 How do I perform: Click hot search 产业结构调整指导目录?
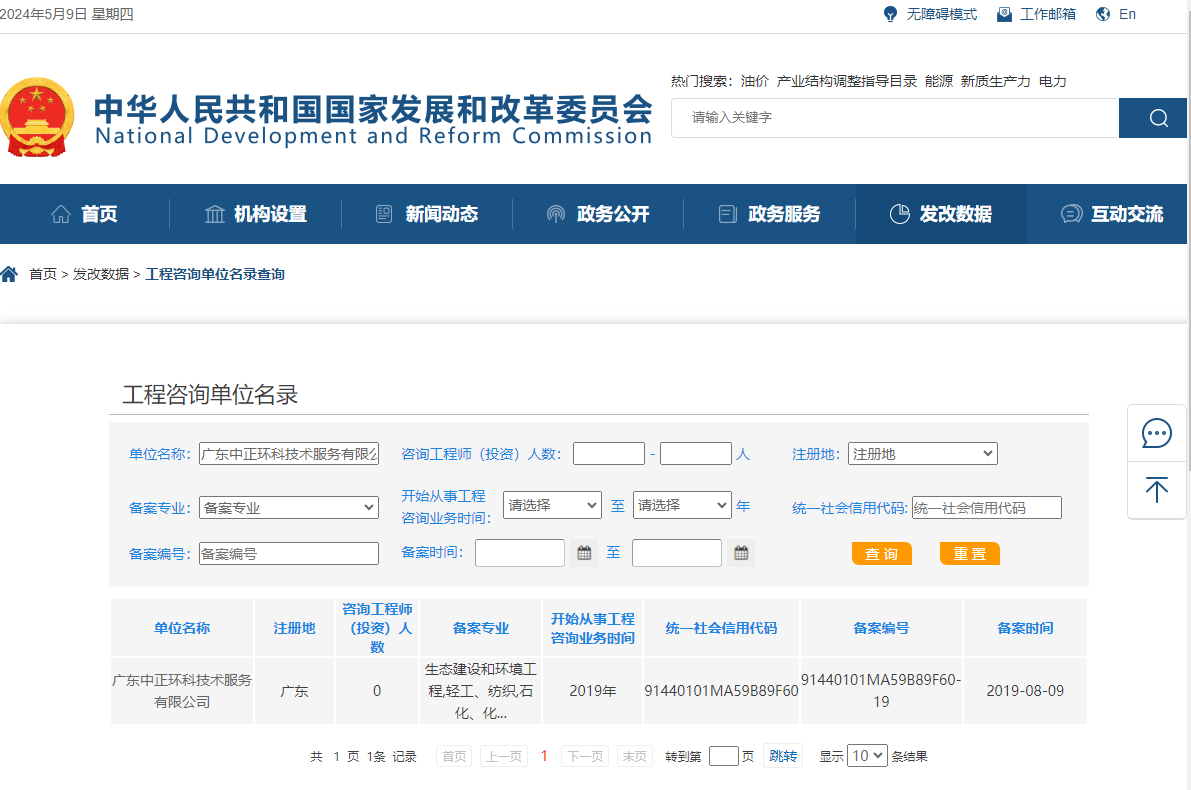[x=846, y=81]
